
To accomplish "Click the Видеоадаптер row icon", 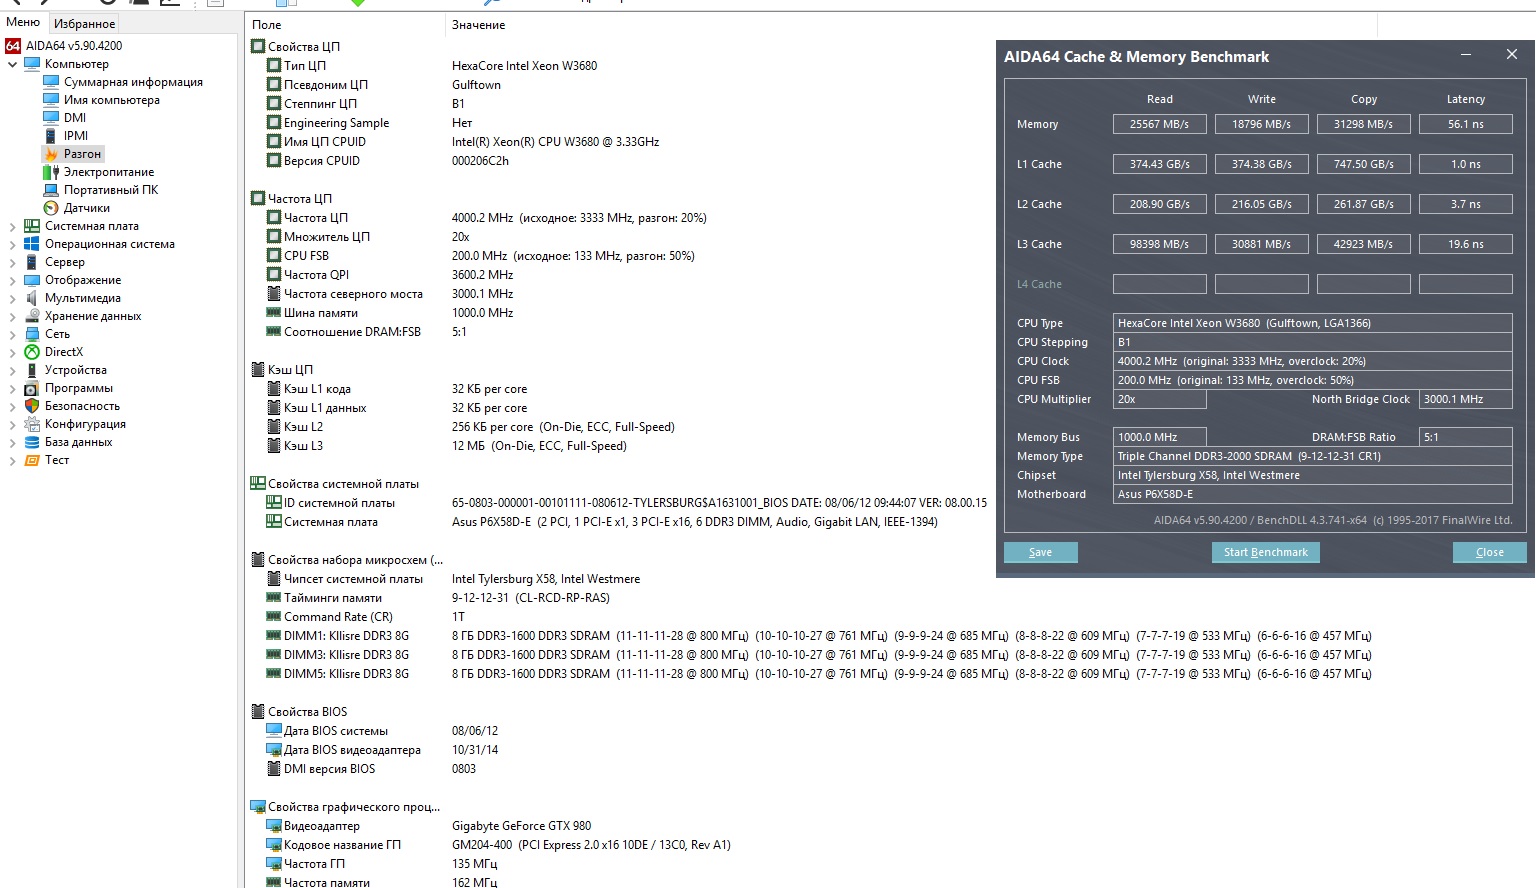I will 273,826.
